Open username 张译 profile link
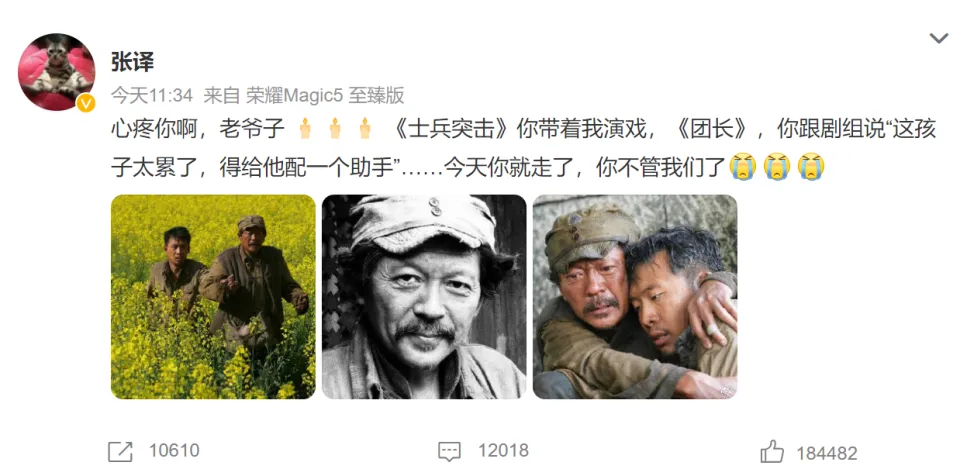Image resolution: width=960 pixels, height=476 pixels. (x=132, y=61)
